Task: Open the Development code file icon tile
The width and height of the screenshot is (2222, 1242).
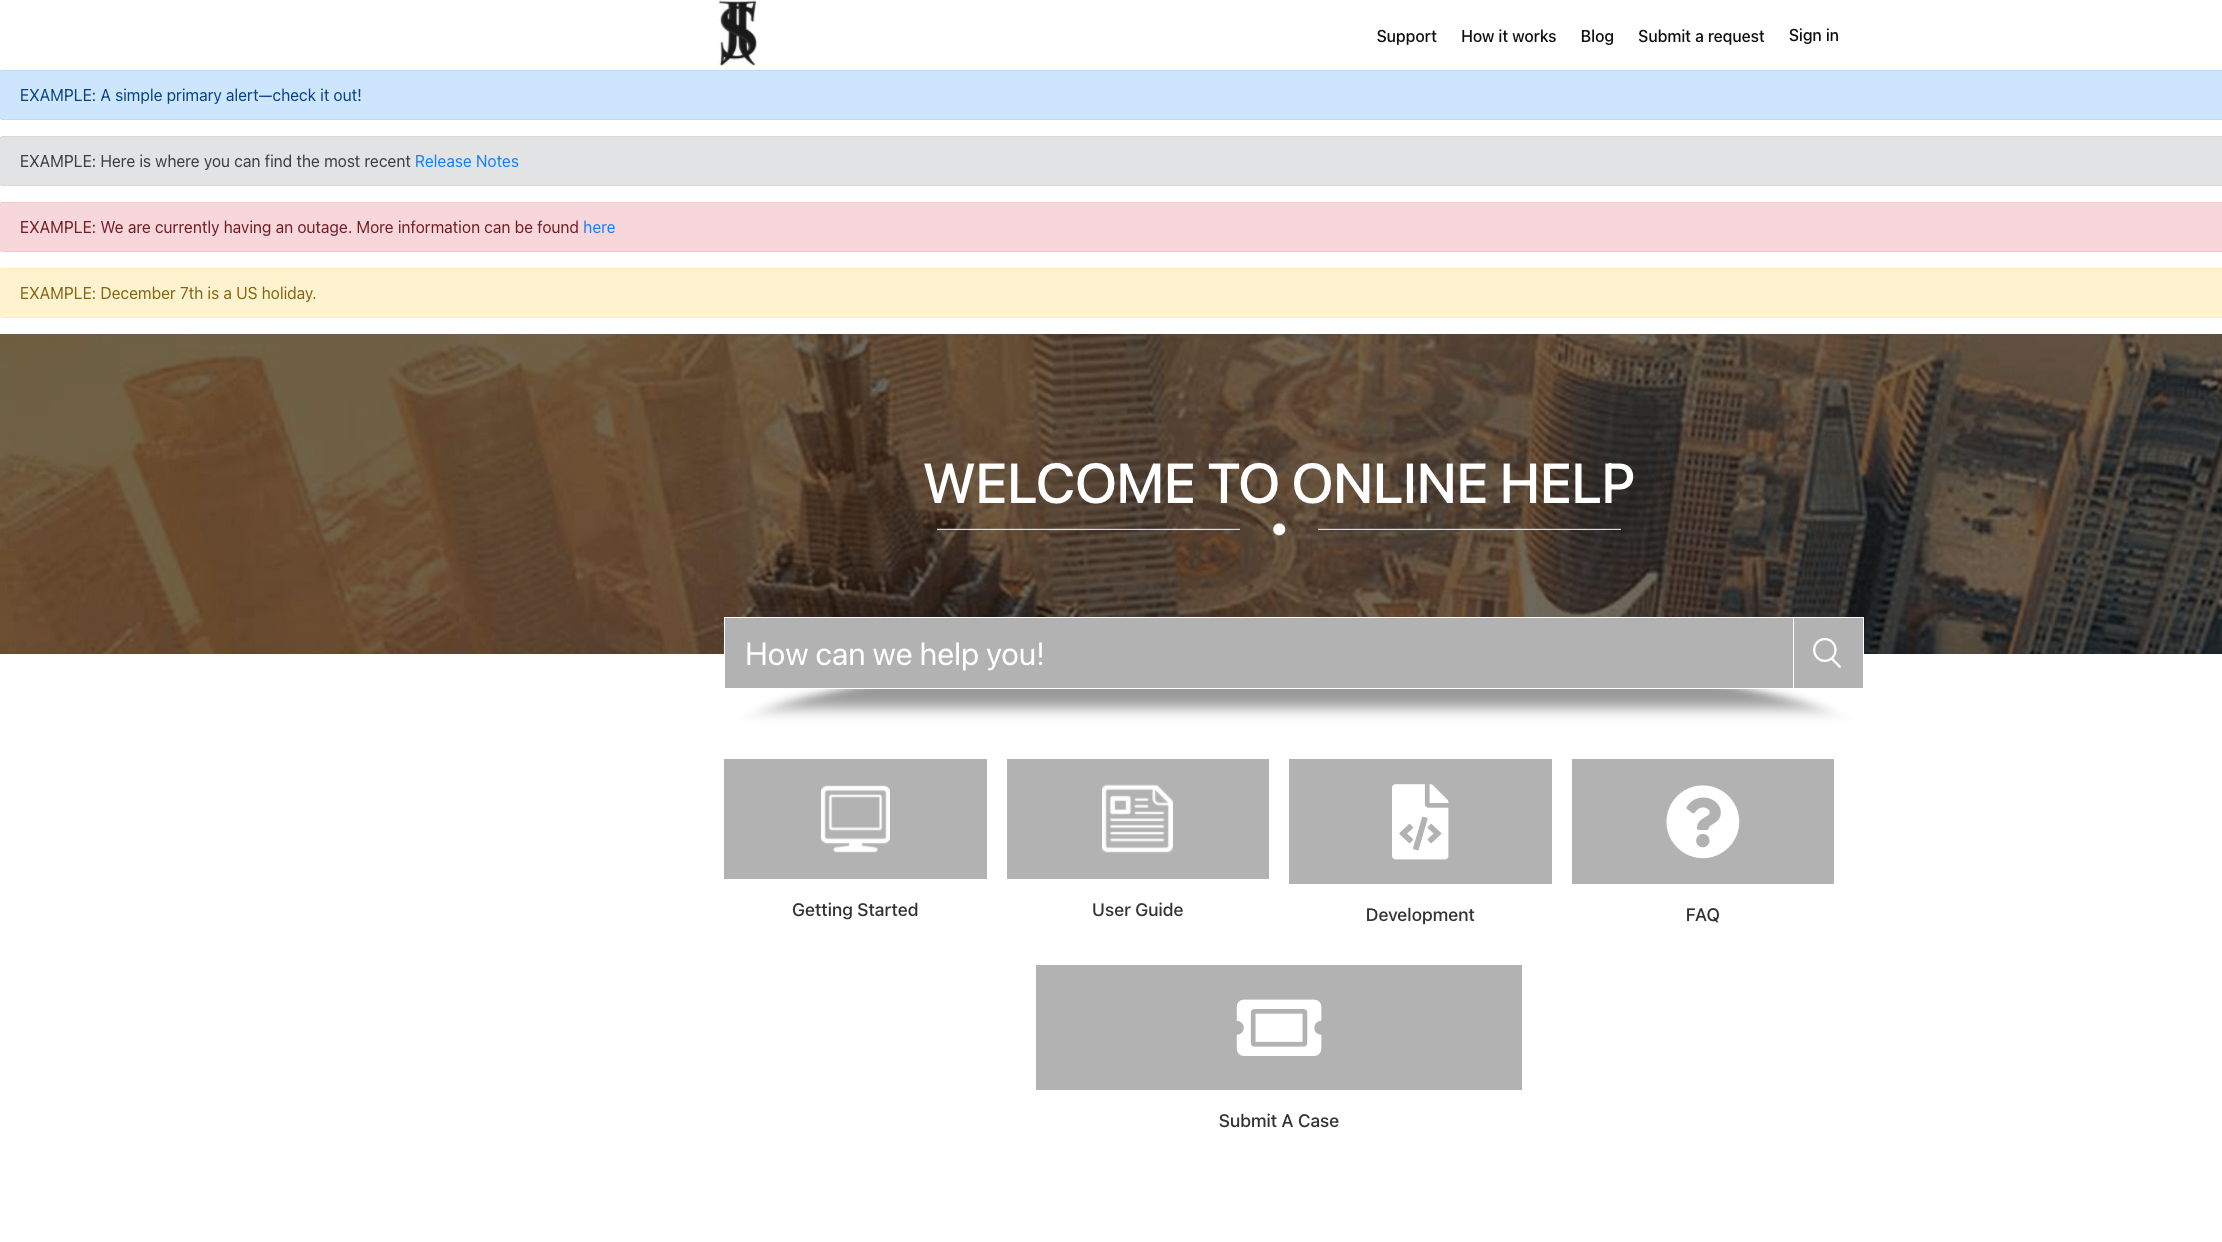Action: (1420, 821)
